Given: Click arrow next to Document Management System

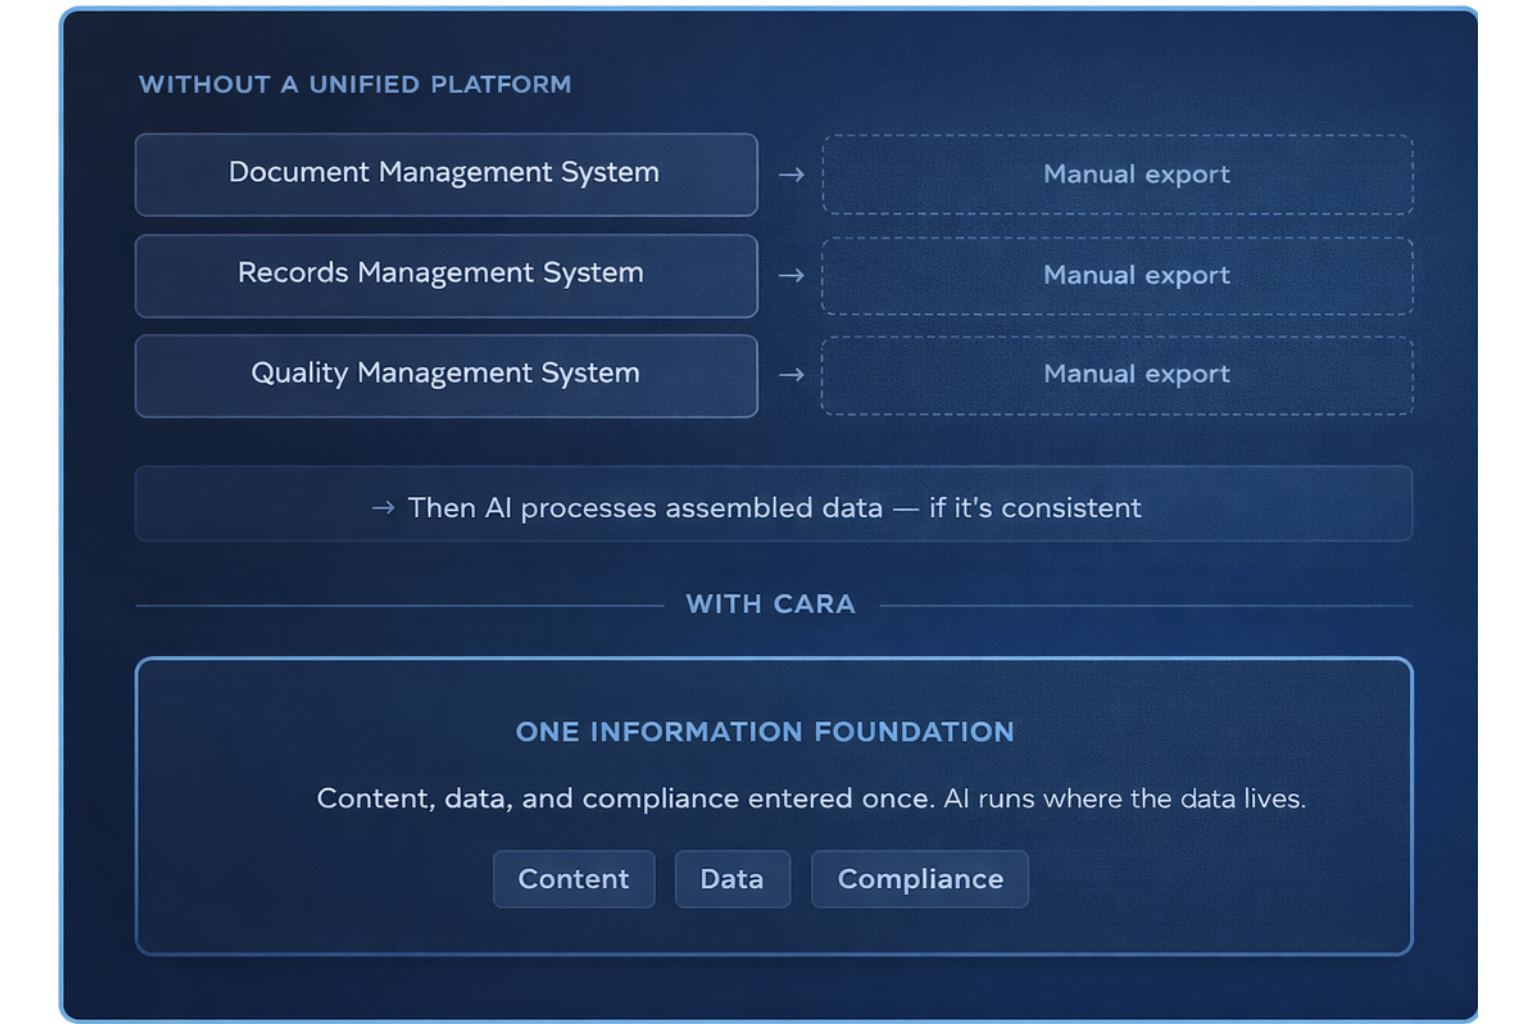Looking at the screenshot, I should [791, 175].
